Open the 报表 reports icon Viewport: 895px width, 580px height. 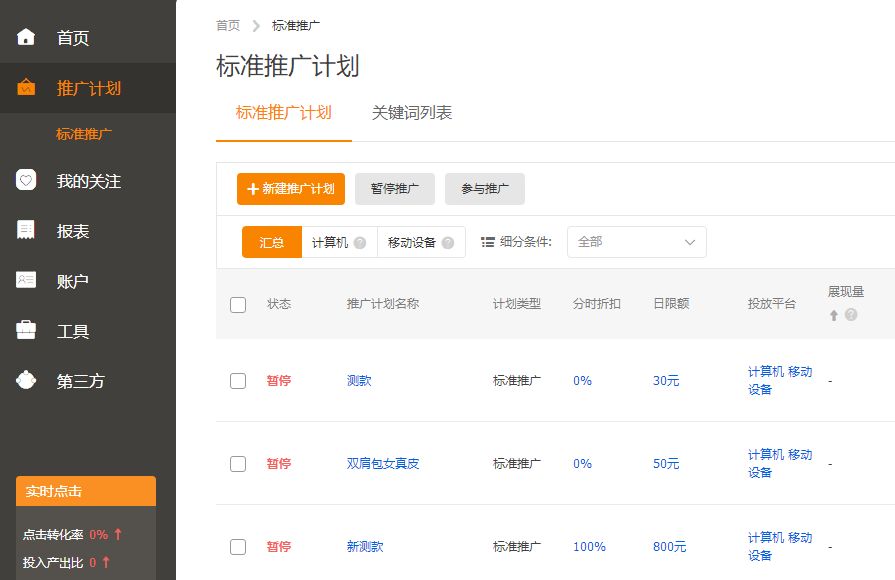point(28,231)
